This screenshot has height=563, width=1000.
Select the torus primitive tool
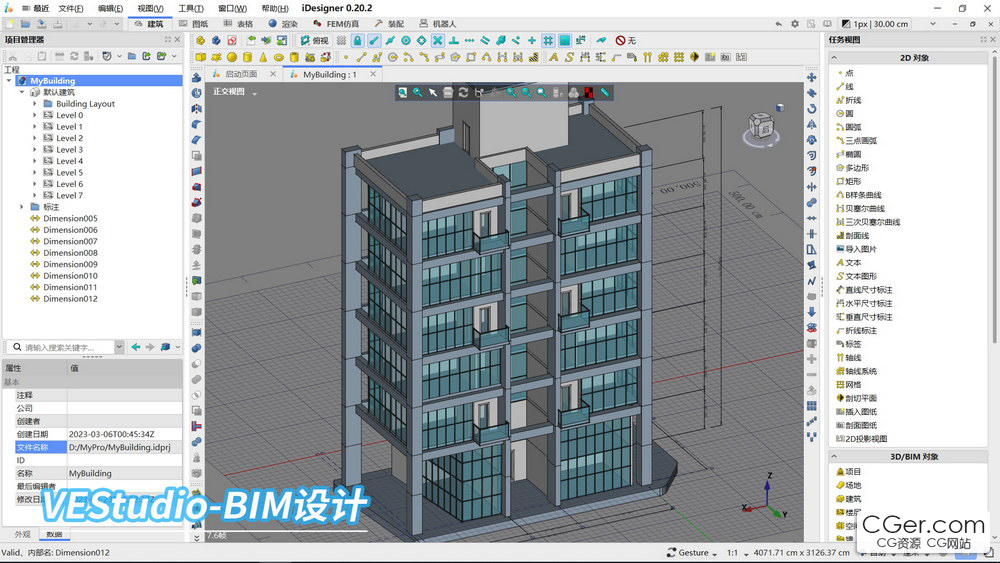[279, 57]
